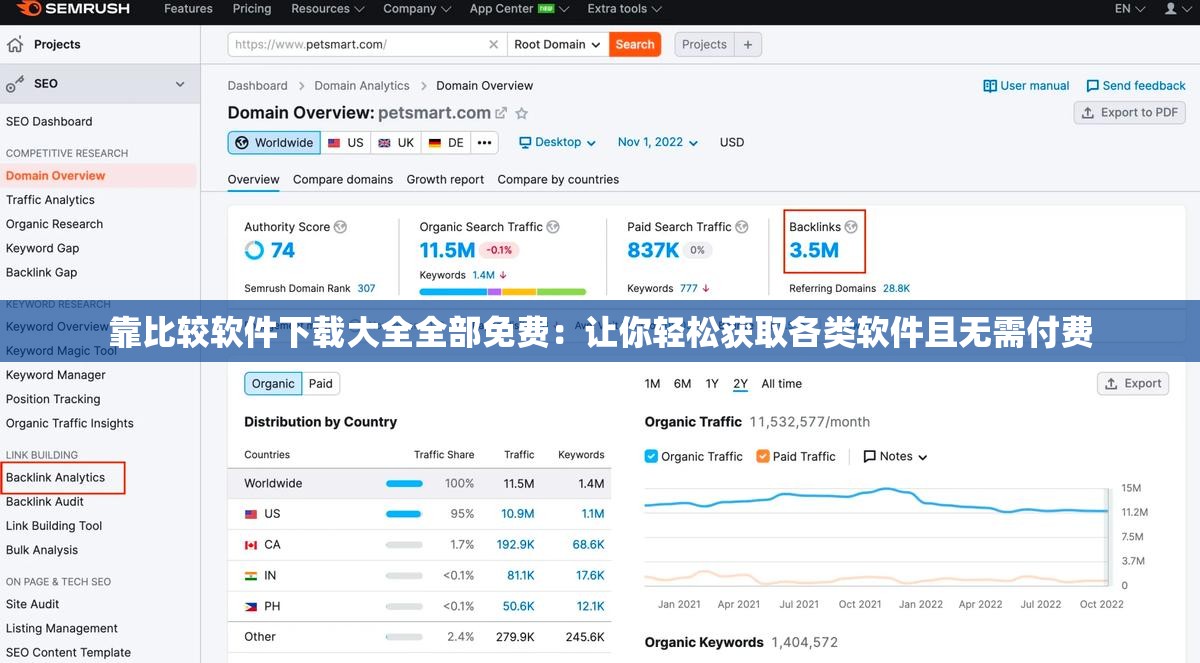Image resolution: width=1200 pixels, height=663 pixels.
Task: Click the chart Export button
Action: pos(1134,384)
